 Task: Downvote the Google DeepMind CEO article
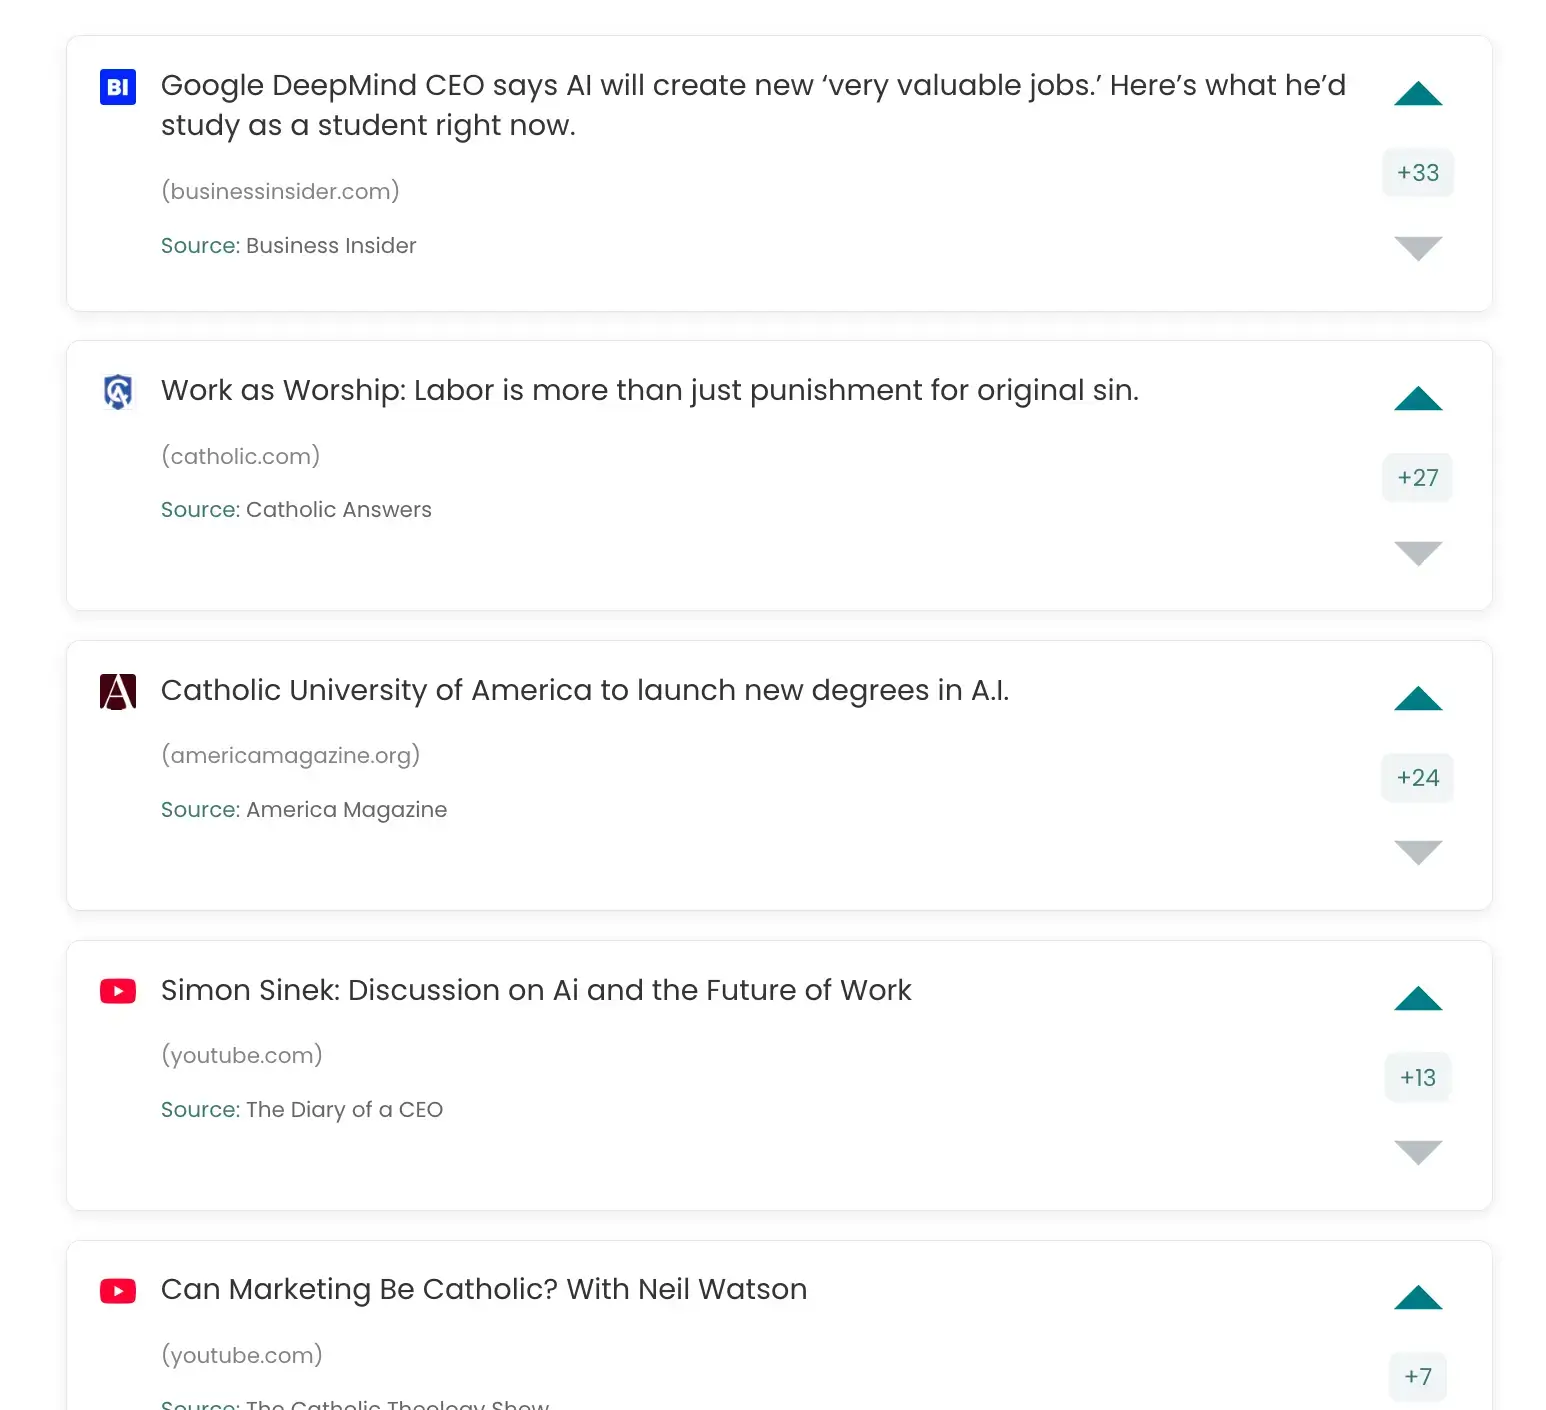point(1418,248)
